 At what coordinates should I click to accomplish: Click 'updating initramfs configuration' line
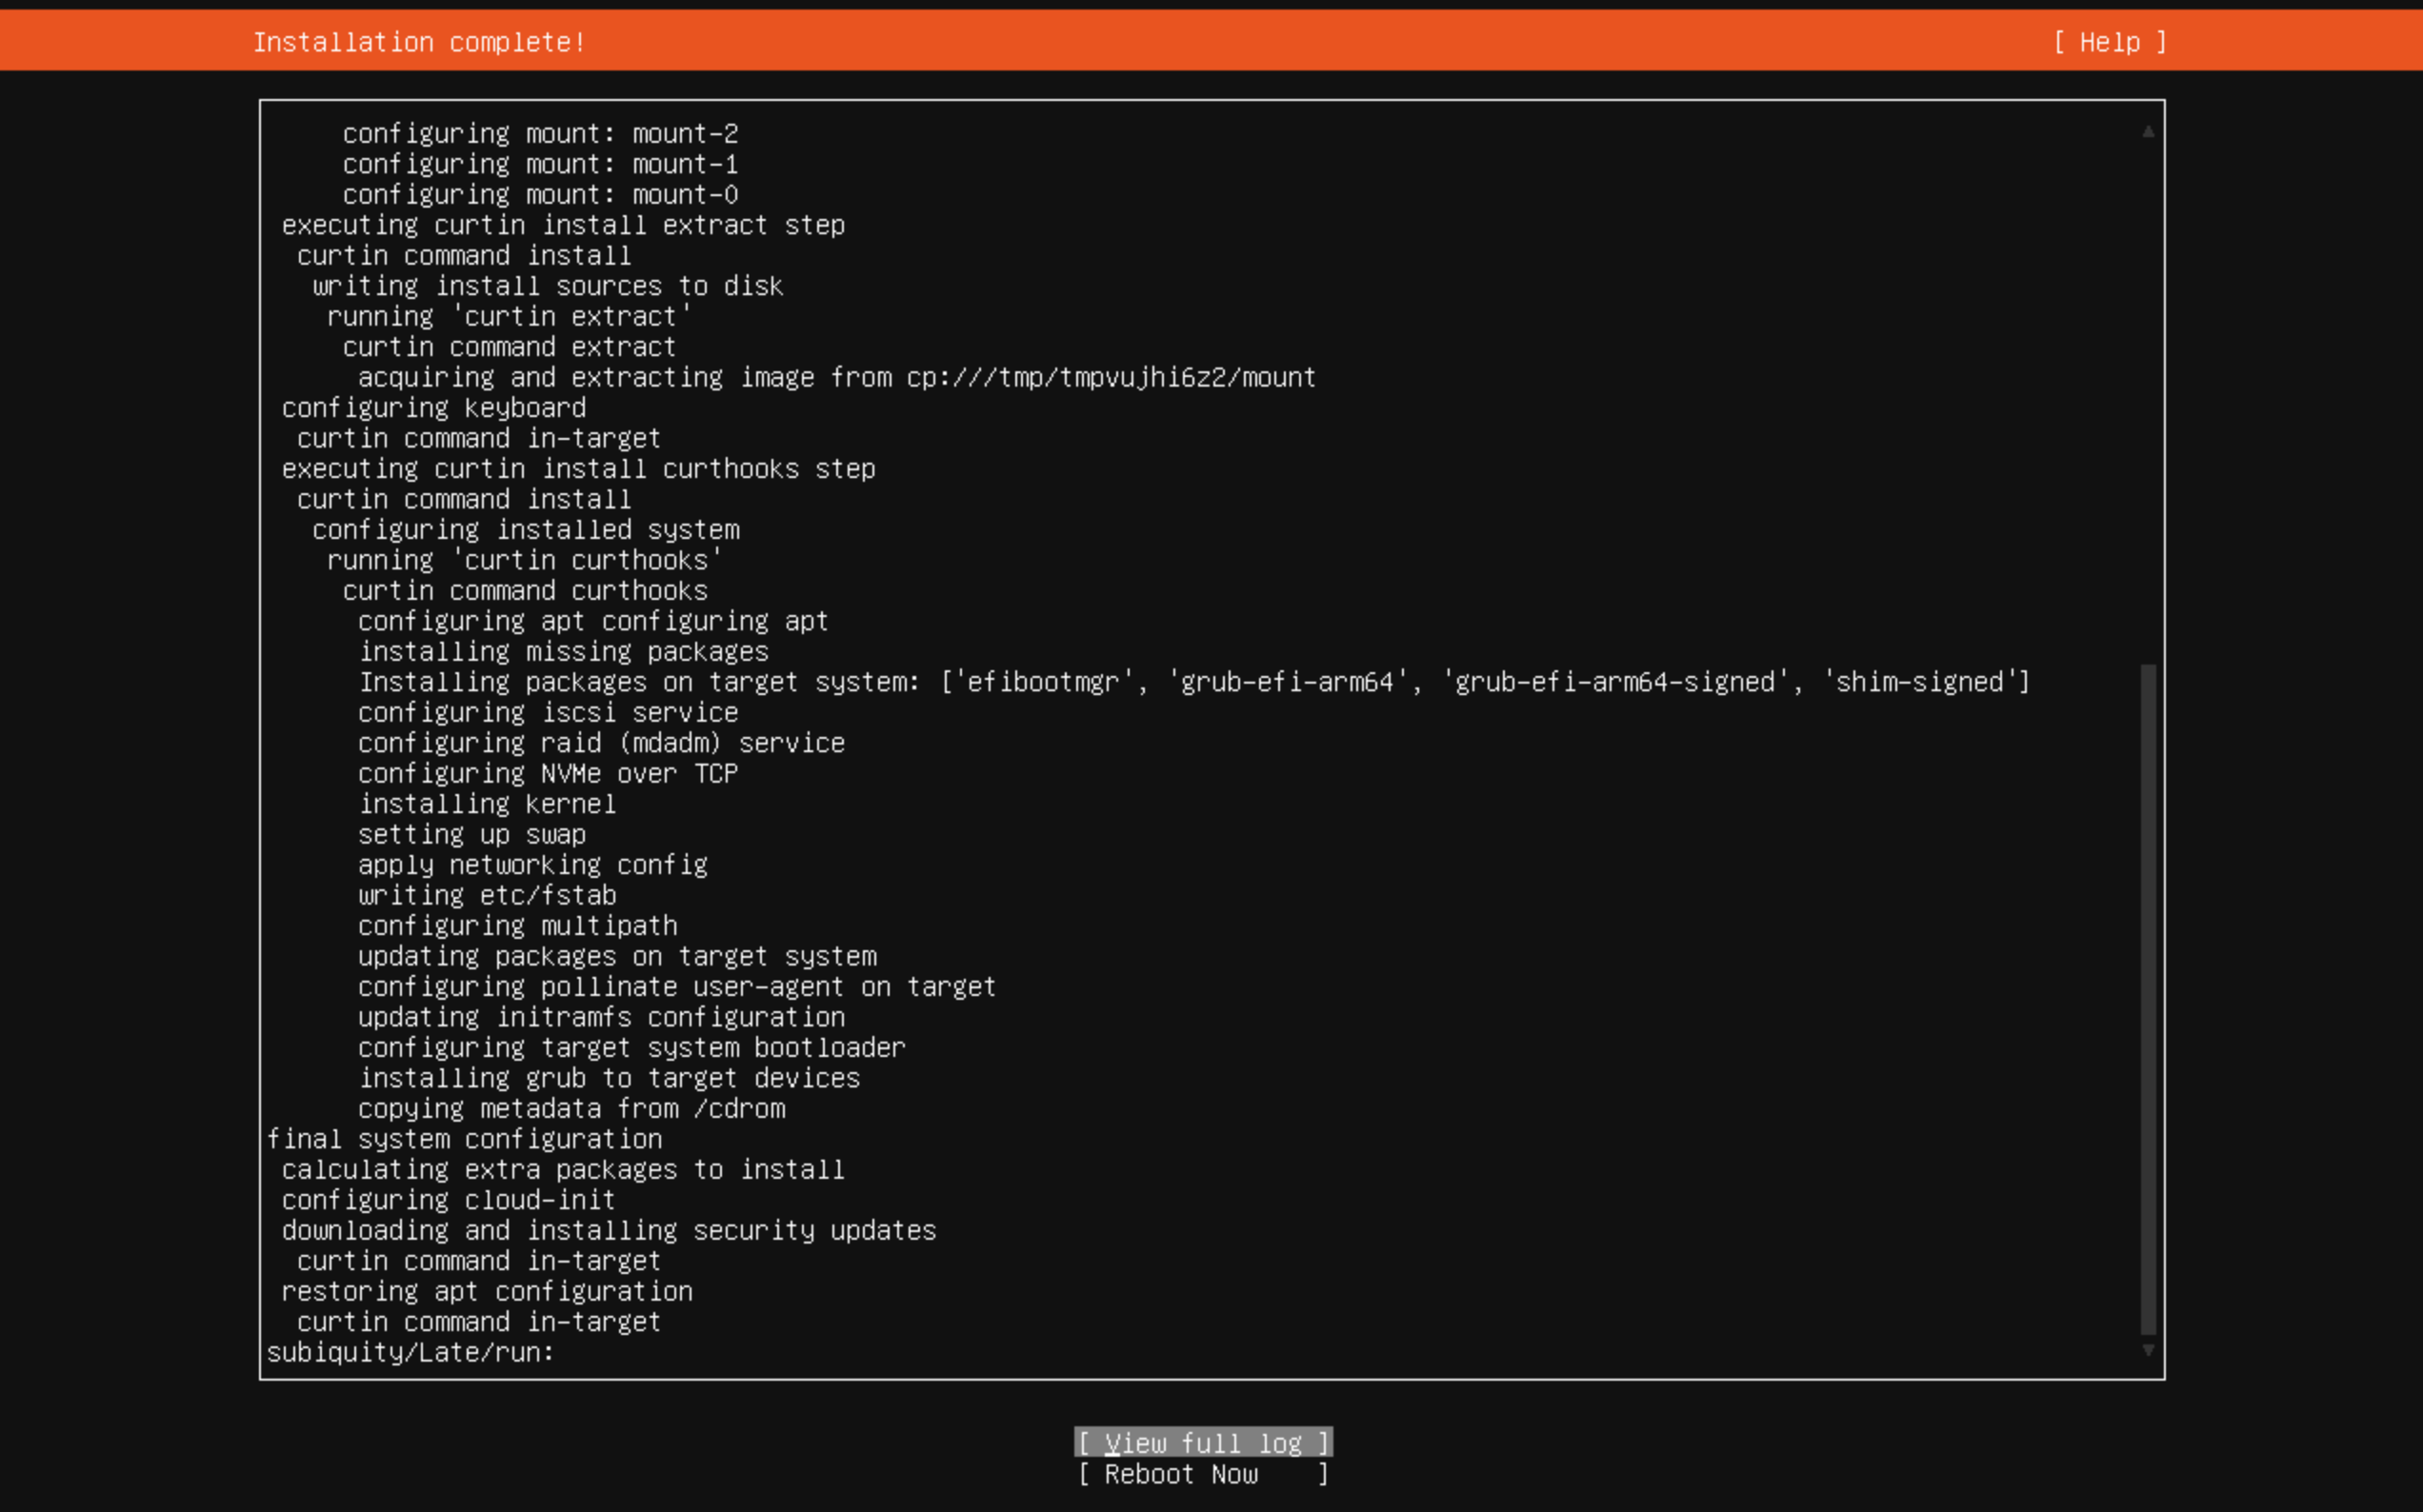pyautogui.click(x=601, y=1018)
